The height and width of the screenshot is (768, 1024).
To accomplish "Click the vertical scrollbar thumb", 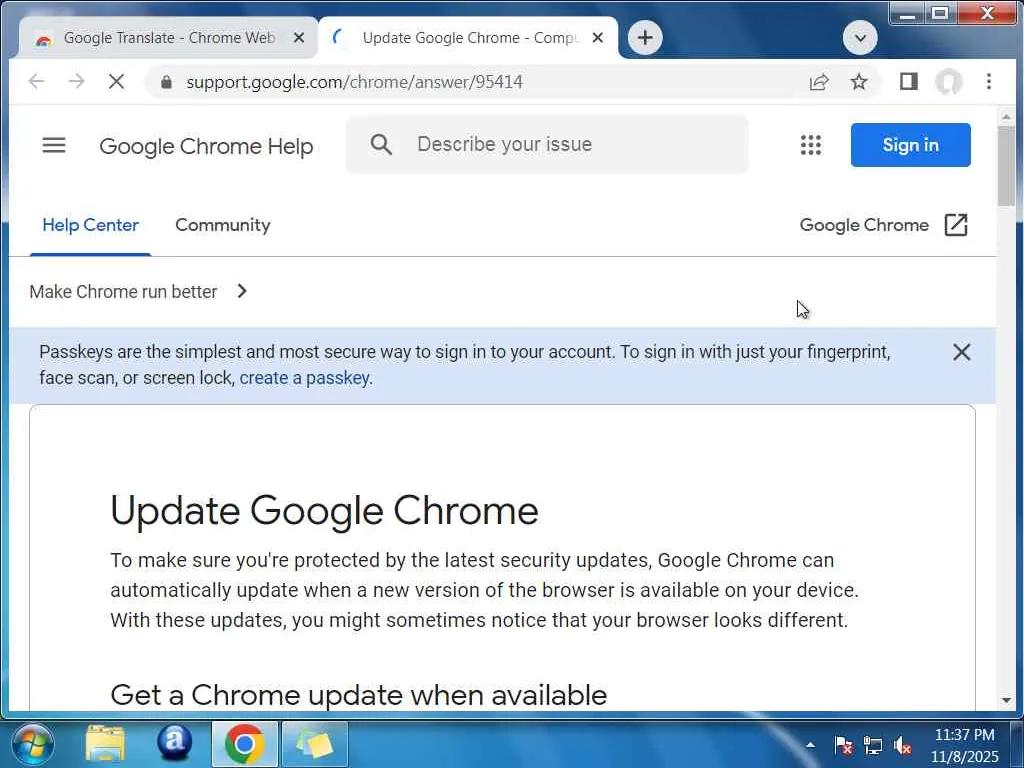I will coord(1006,166).
